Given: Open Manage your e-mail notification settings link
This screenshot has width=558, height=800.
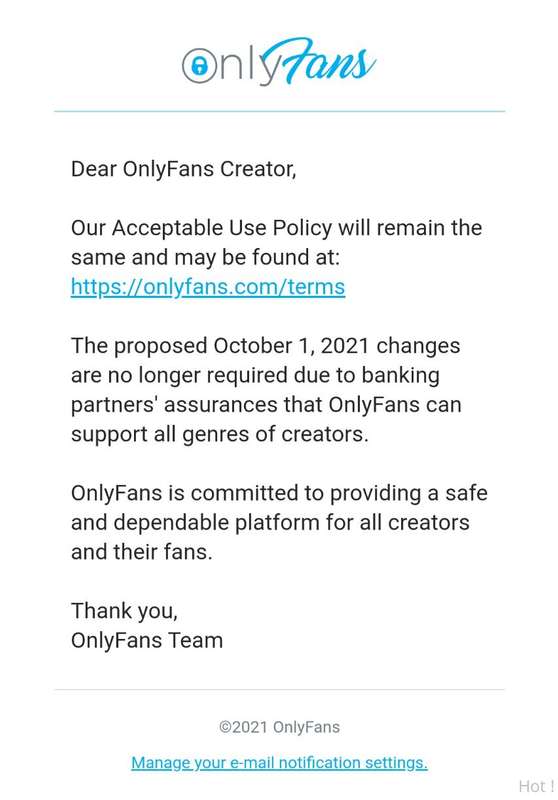Looking at the screenshot, I should point(279,763).
